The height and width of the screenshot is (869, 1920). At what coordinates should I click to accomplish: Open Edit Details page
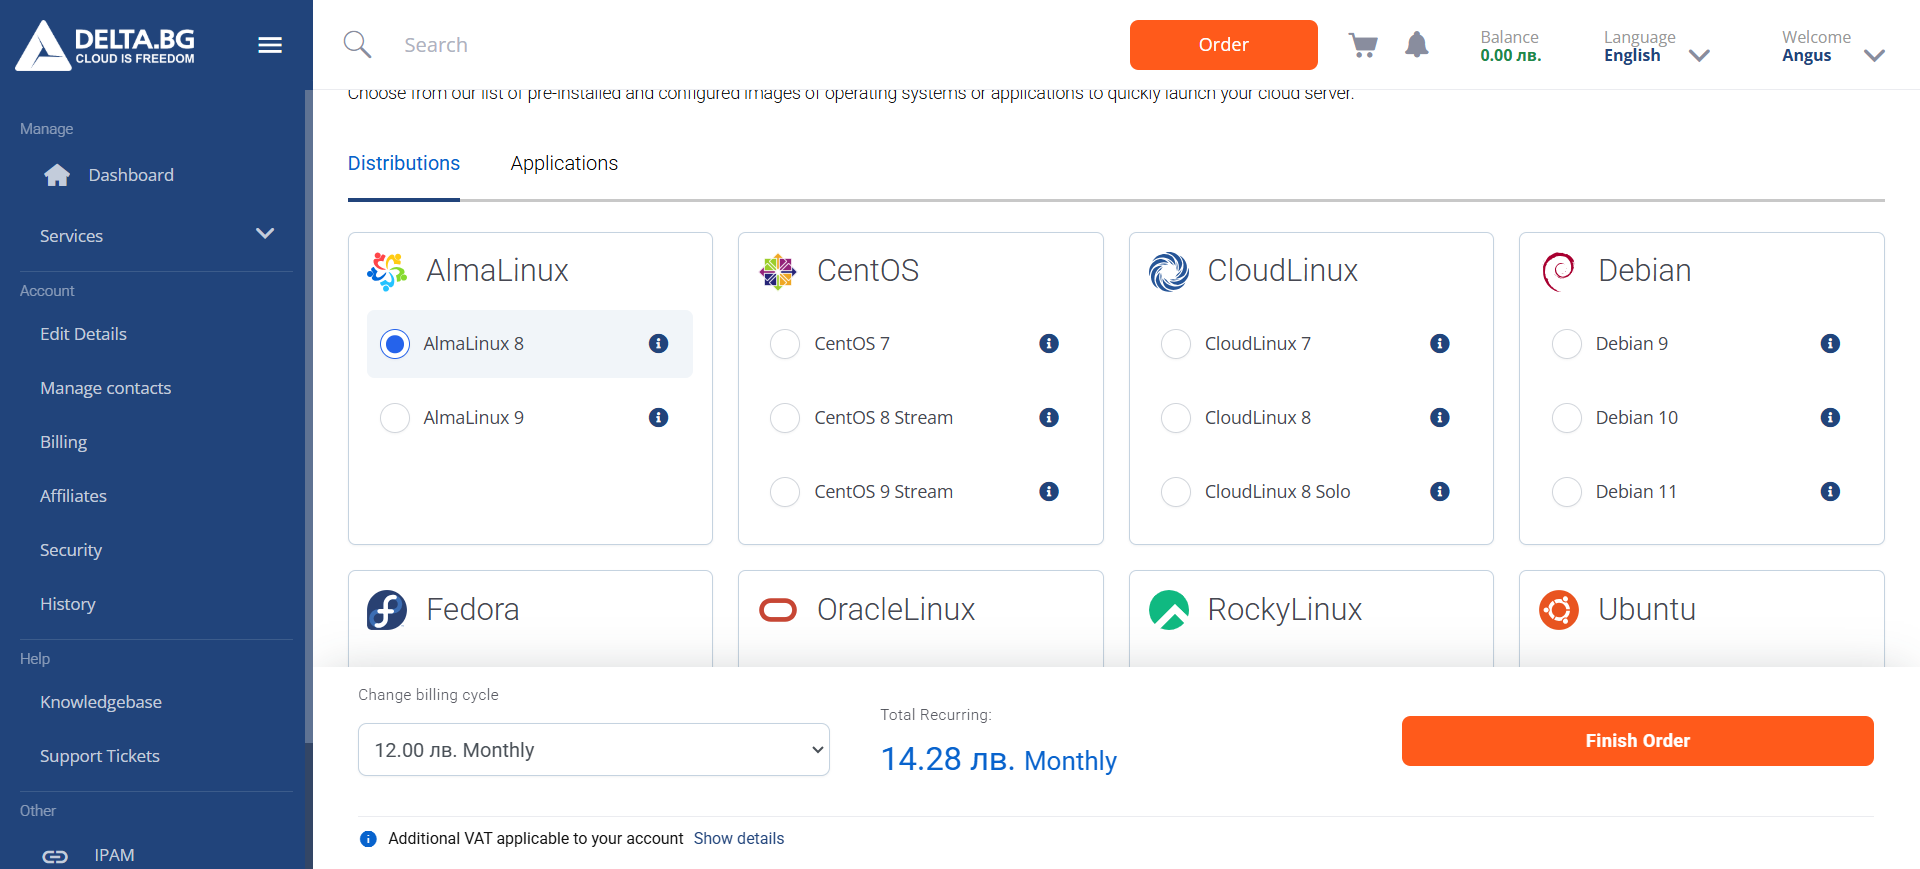tap(83, 334)
